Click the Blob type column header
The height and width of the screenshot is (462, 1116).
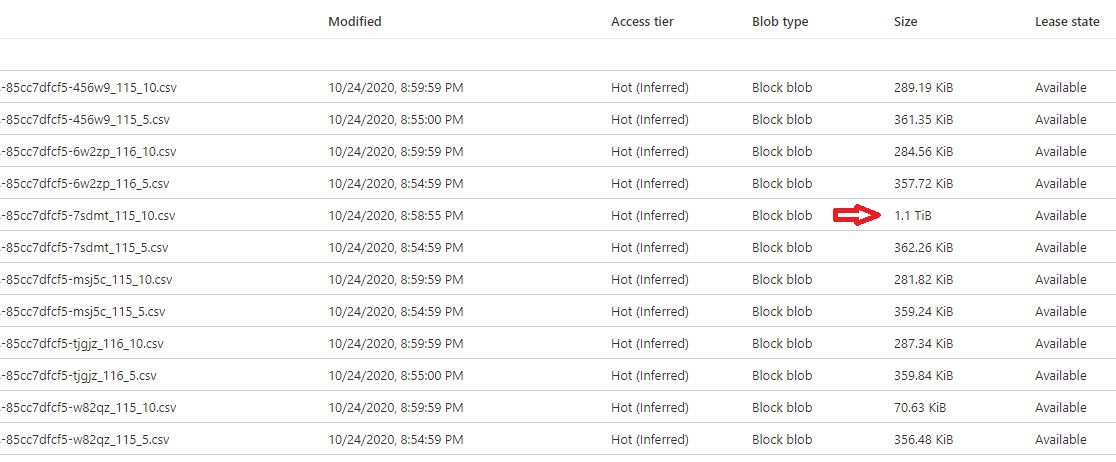pos(780,21)
